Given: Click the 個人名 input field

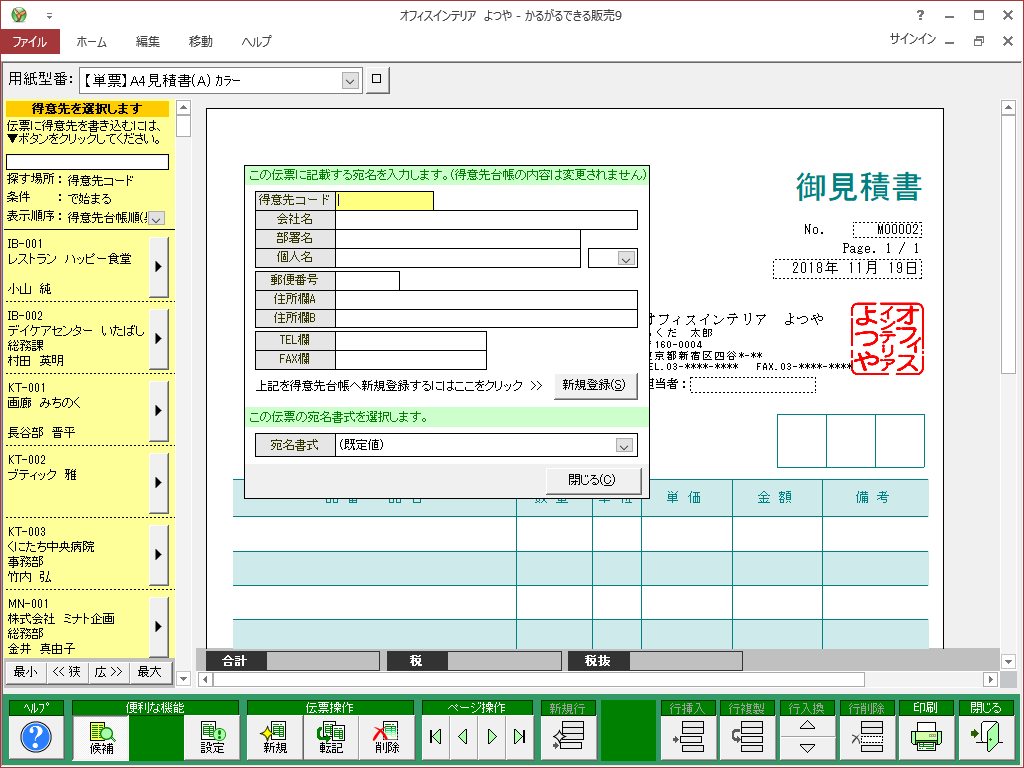Looking at the screenshot, I should pyautogui.click(x=458, y=258).
